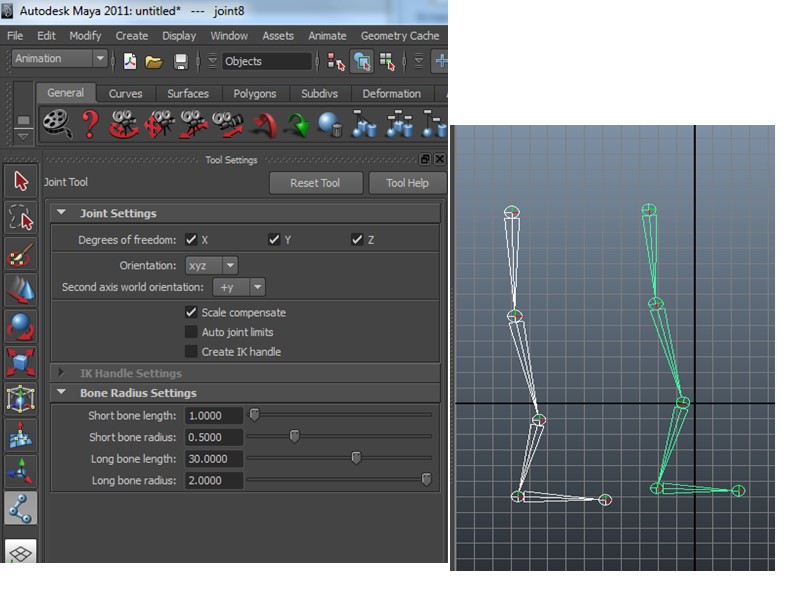Image resolution: width=800 pixels, height=600 pixels.
Task: Click the Show Manipulator tool
Action: (21, 471)
